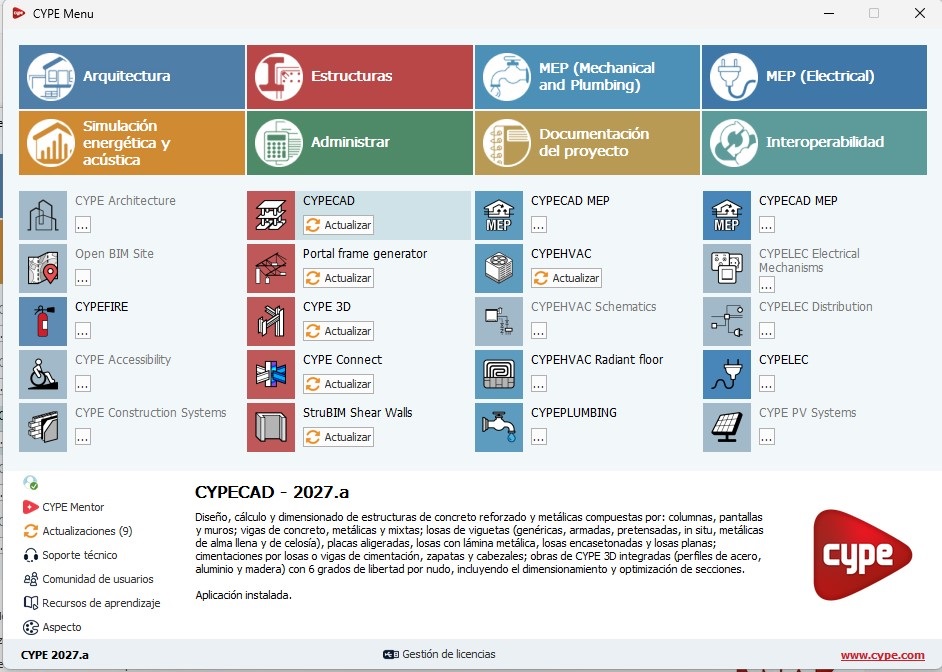Click Actualizar under Portal frame generator
Screen dimensions: 942x672
338,278
